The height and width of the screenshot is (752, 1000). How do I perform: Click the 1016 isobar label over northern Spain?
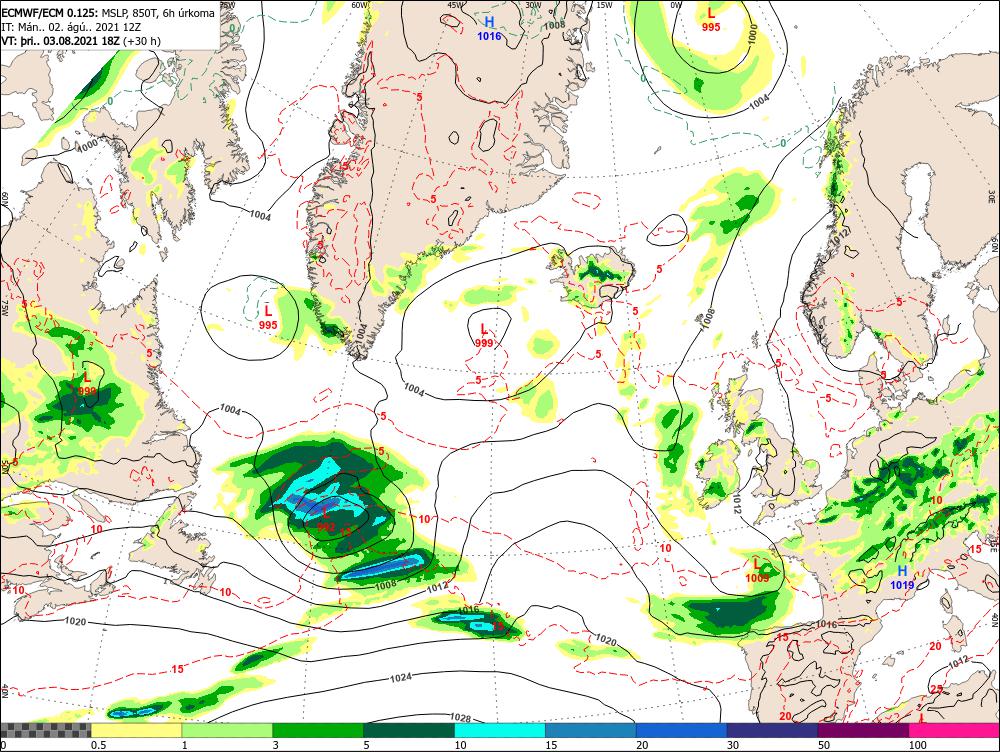826,624
